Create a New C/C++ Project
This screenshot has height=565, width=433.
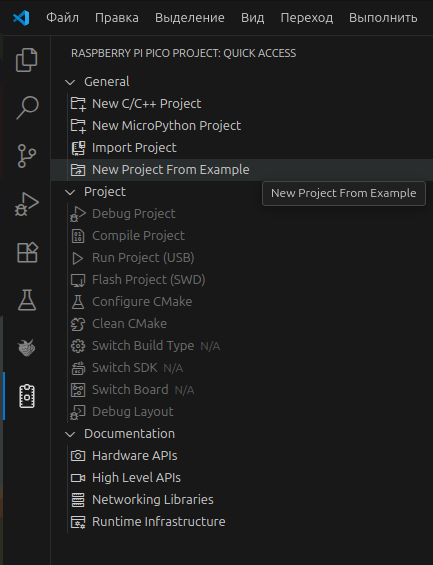pos(146,104)
